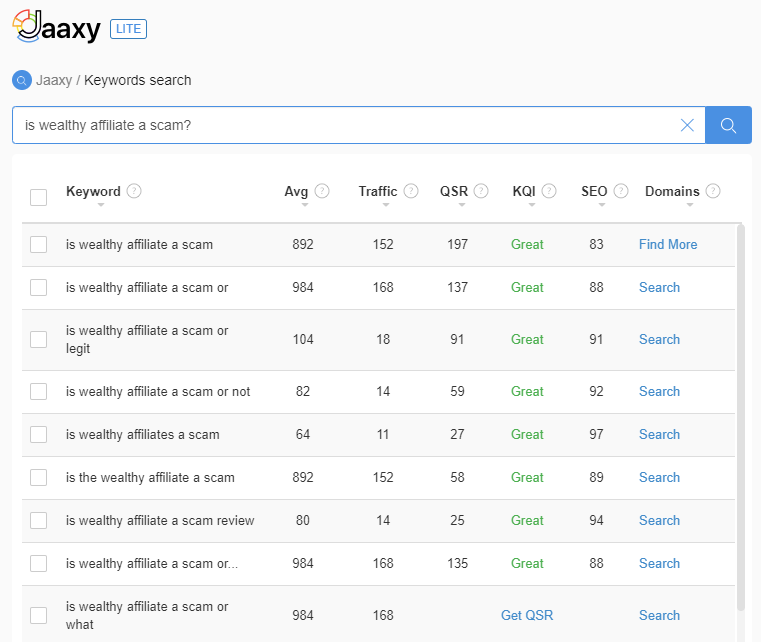
Task: Click Search domains for 'scam review'
Action: coord(659,520)
